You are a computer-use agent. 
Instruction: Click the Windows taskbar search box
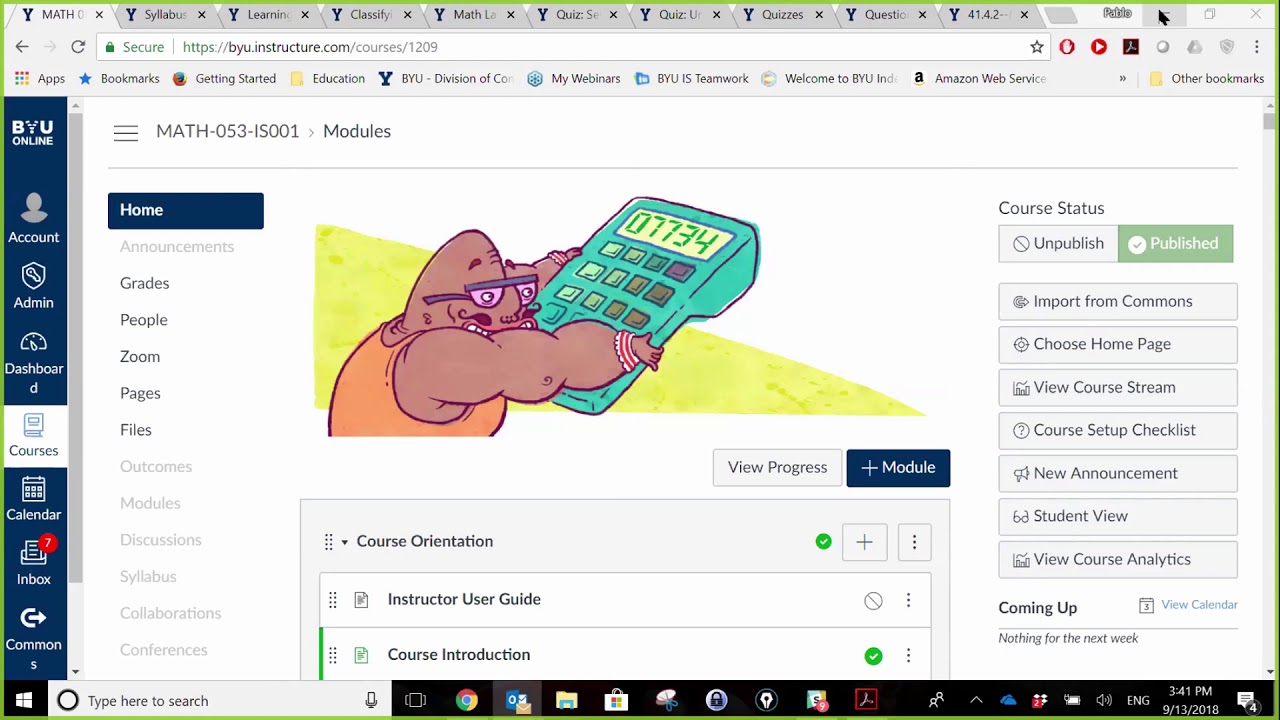pos(219,701)
